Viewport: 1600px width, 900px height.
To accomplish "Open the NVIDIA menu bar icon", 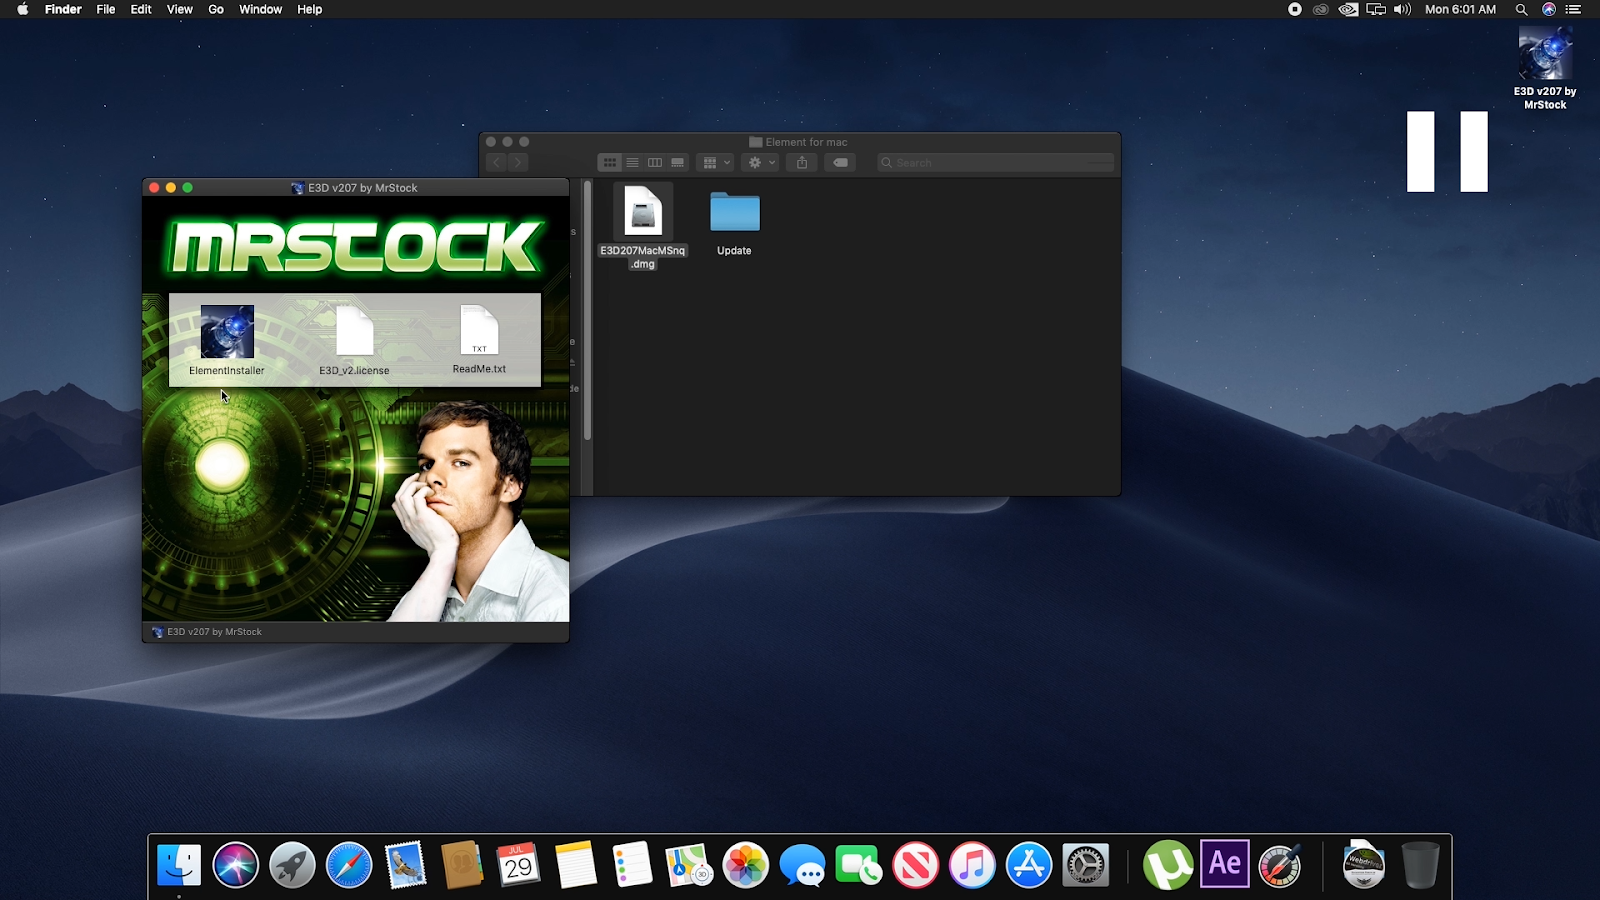I will tap(1348, 9).
